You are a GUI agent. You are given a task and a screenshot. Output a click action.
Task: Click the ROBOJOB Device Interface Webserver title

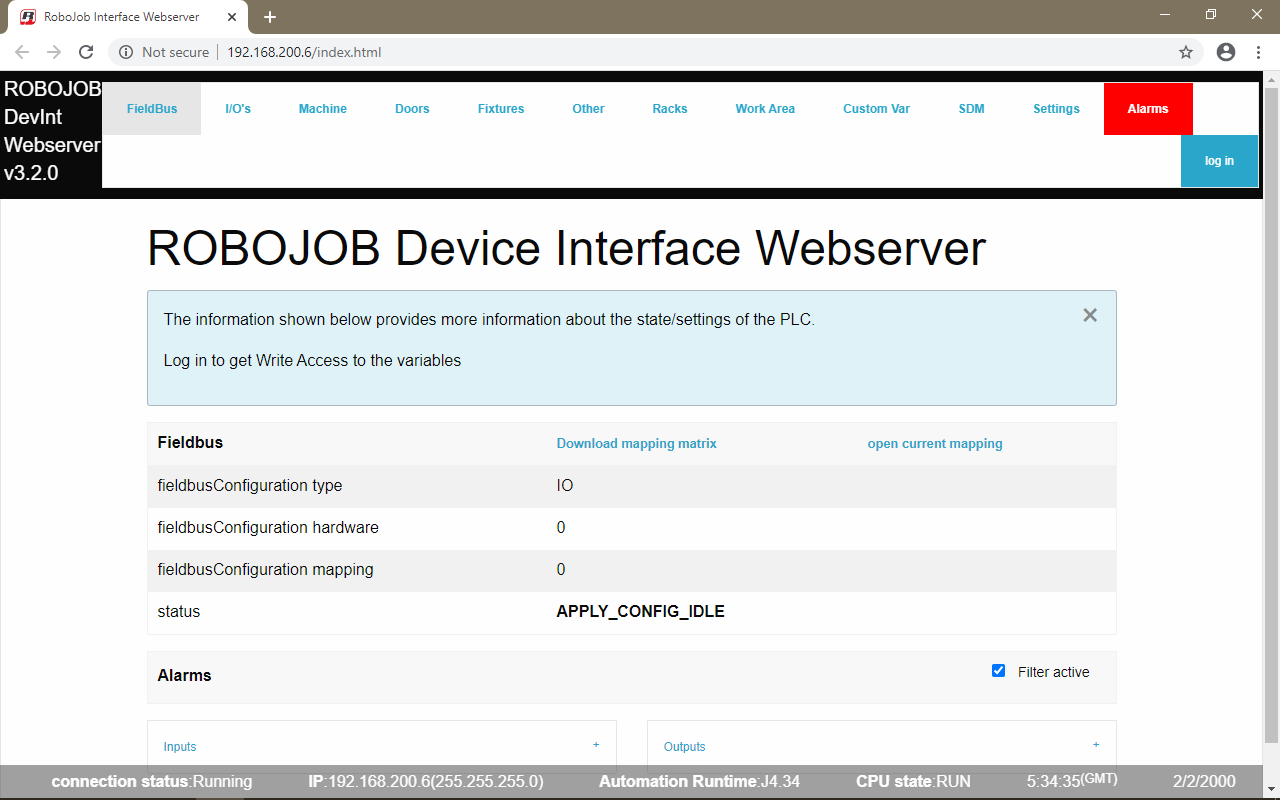click(x=566, y=248)
